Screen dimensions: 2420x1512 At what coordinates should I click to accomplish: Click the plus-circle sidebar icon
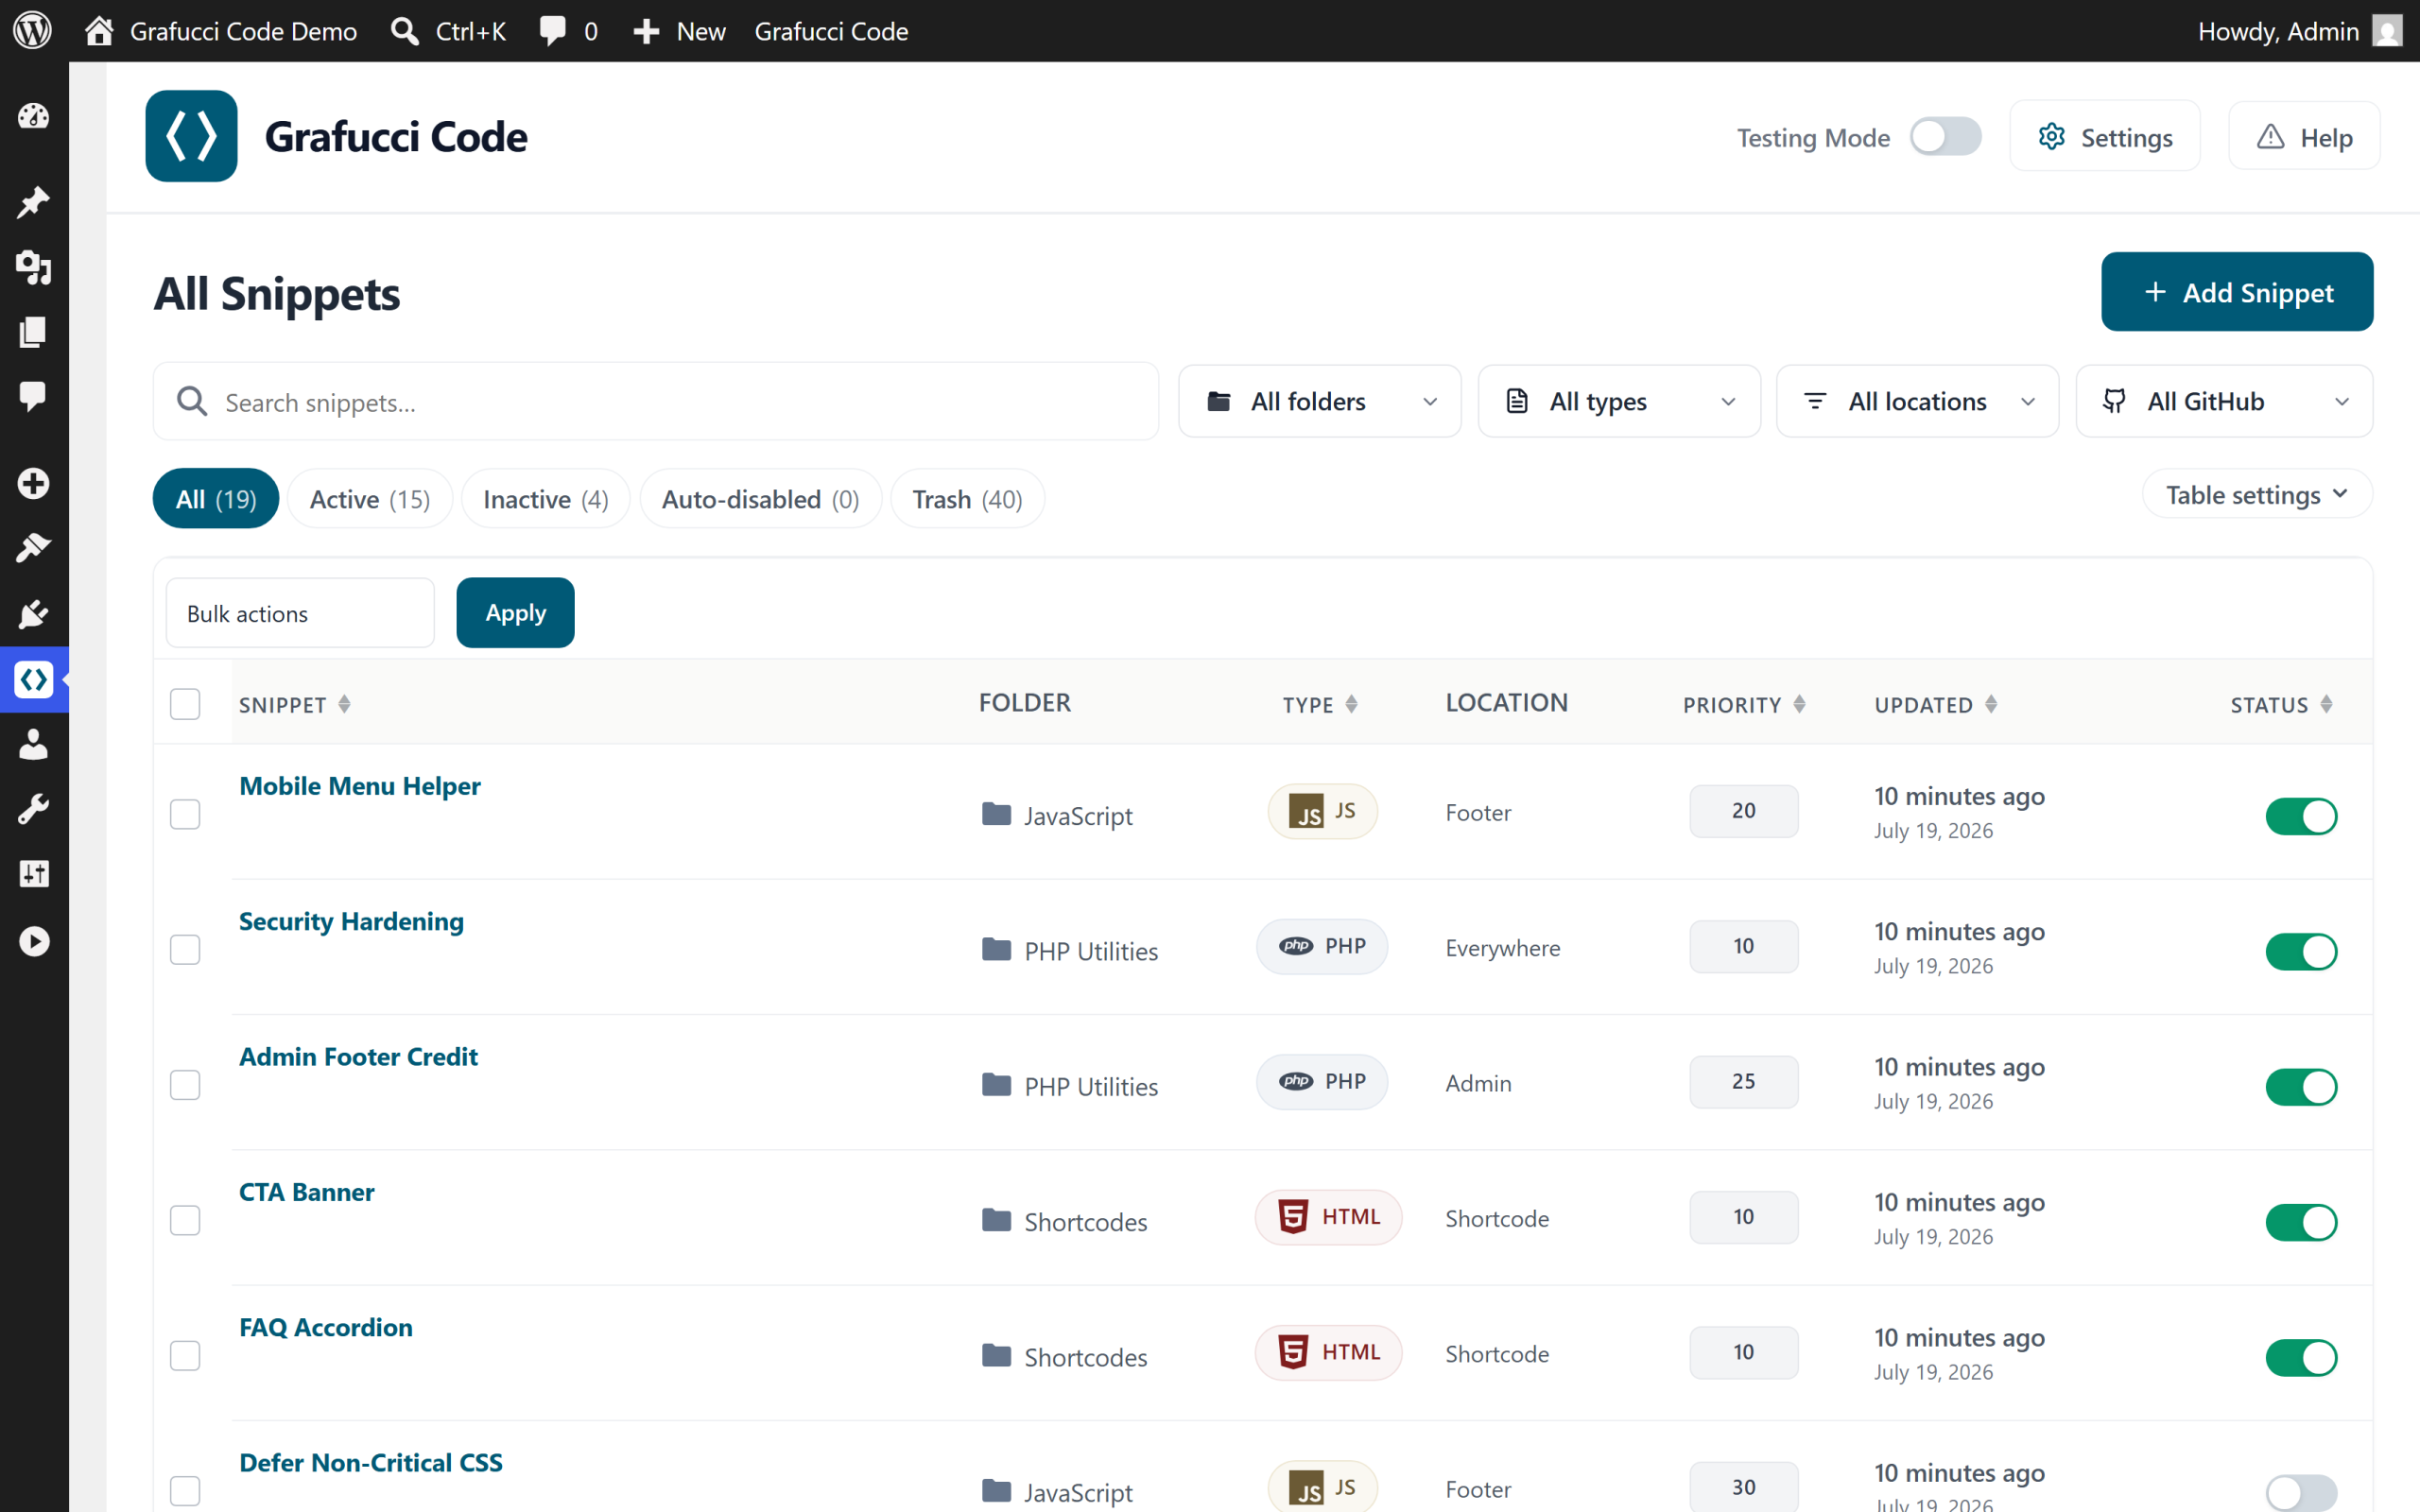click(x=33, y=484)
